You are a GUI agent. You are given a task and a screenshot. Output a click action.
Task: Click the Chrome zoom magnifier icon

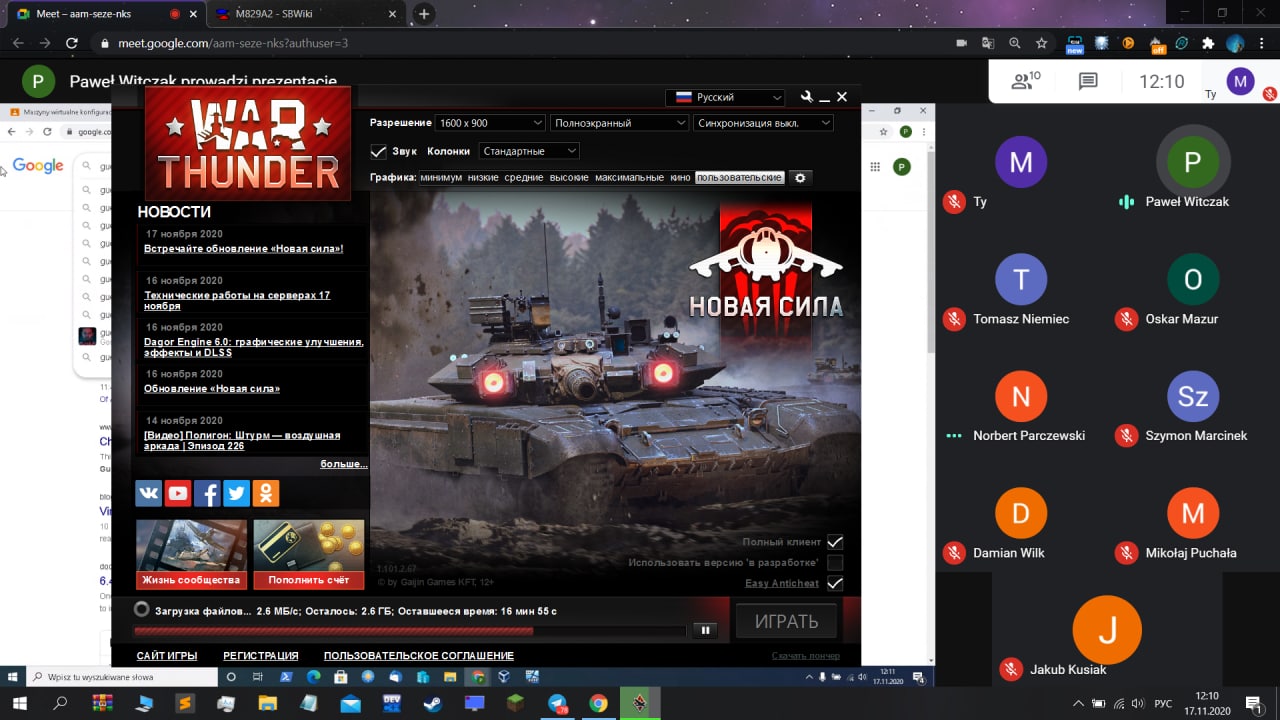coord(1015,44)
